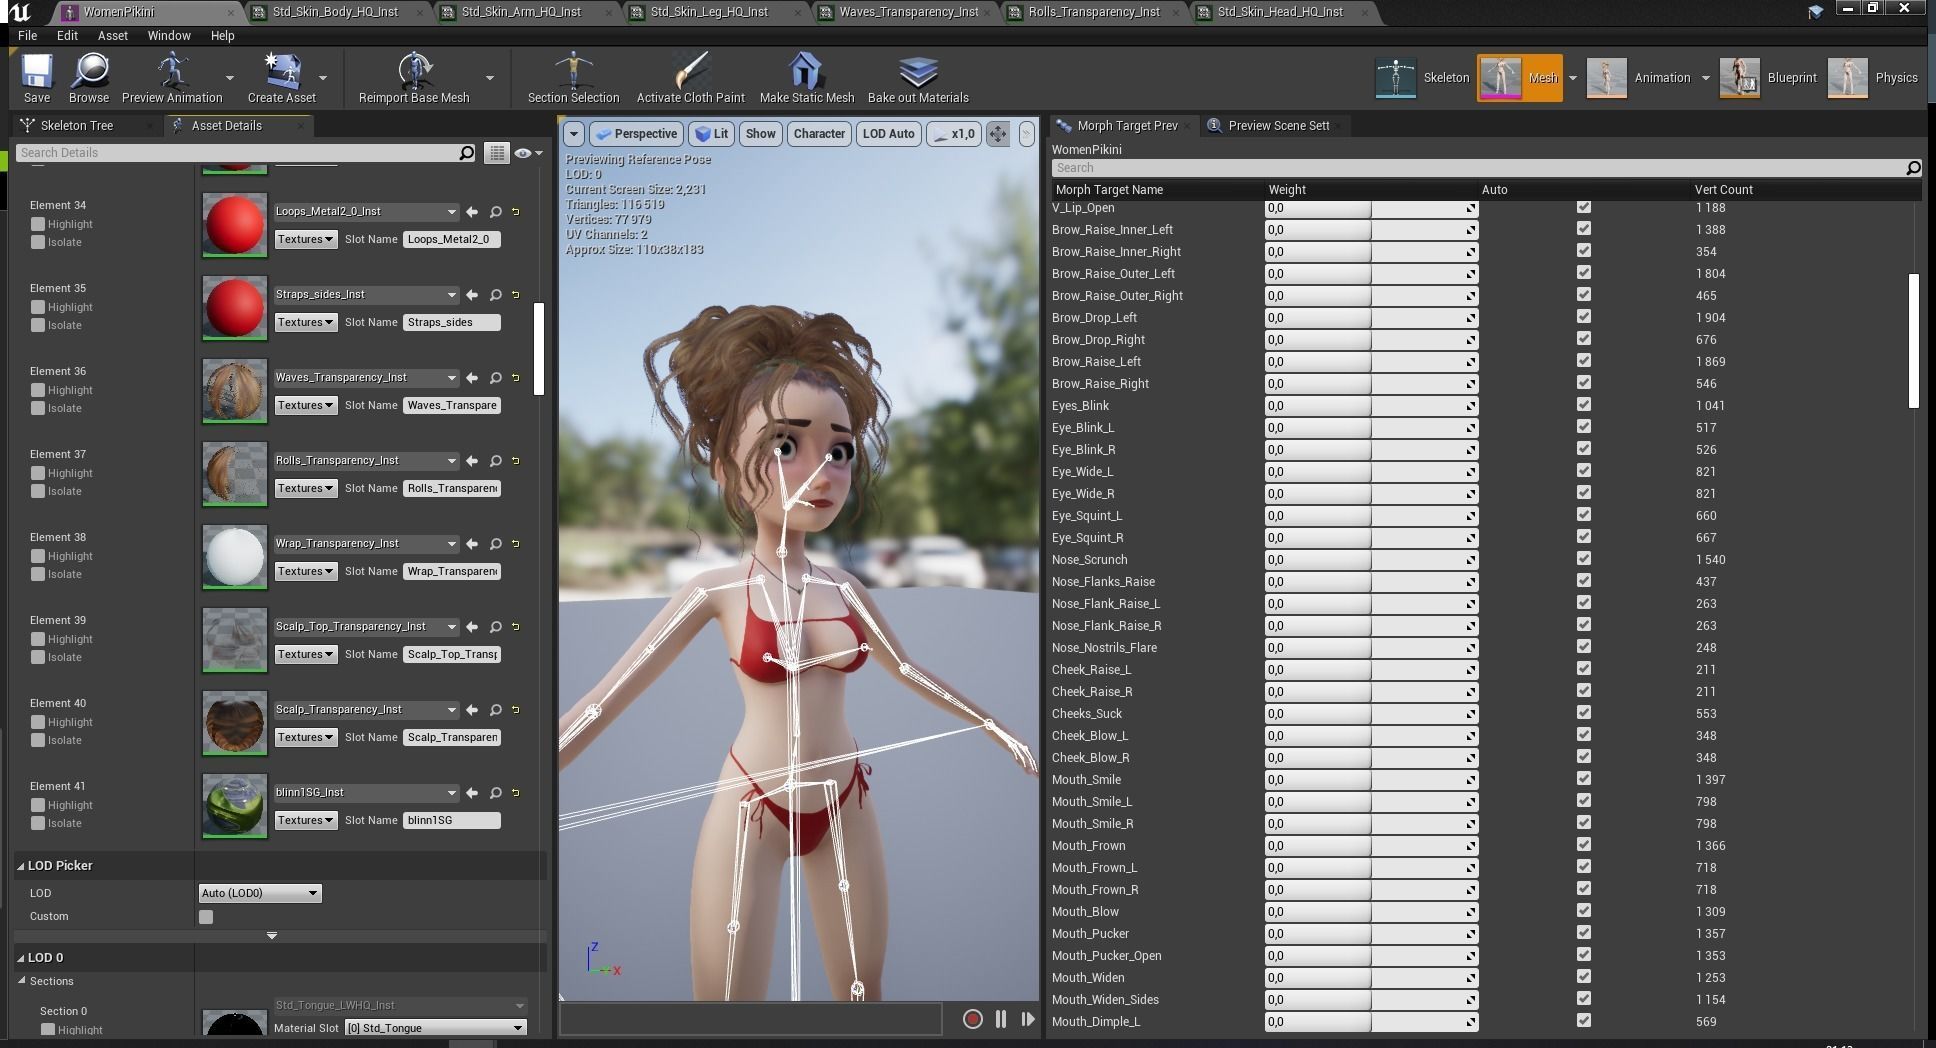Image resolution: width=1936 pixels, height=1048 pixels.
Task: Click Reimport Base Mesh
Action: [x=414, y=78]
